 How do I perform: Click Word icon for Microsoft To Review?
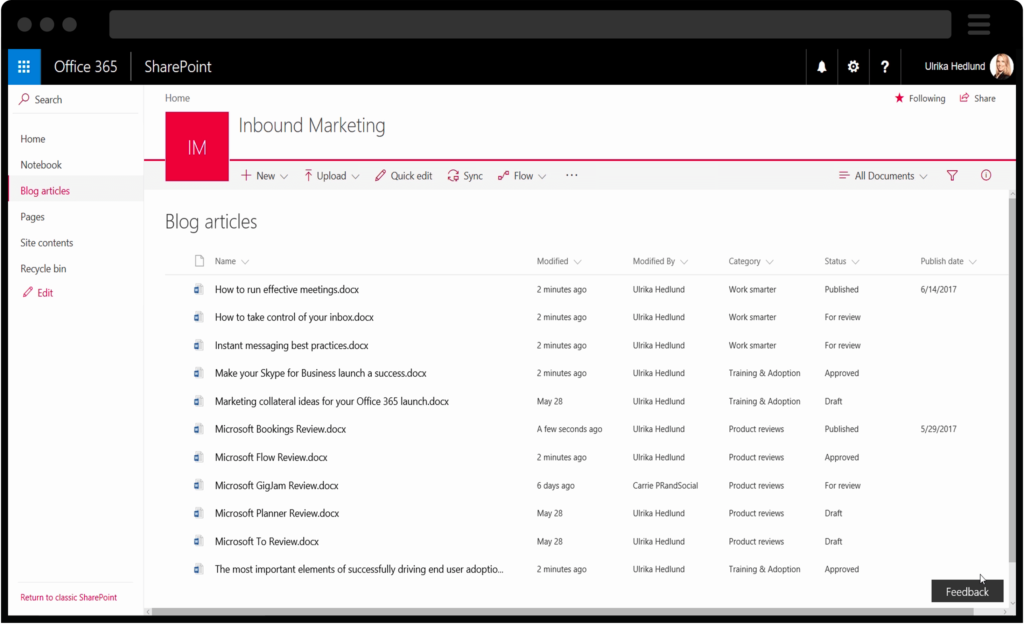point(198,541)
